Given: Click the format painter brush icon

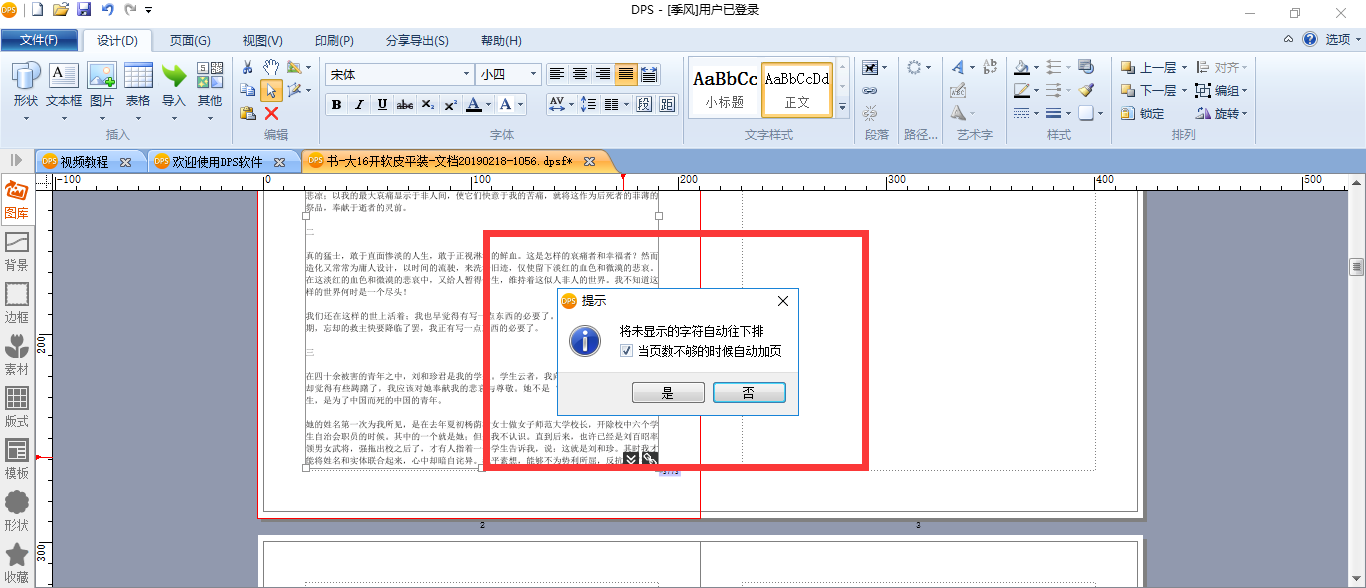Looking at the screenshot, I should [1087, 89].
